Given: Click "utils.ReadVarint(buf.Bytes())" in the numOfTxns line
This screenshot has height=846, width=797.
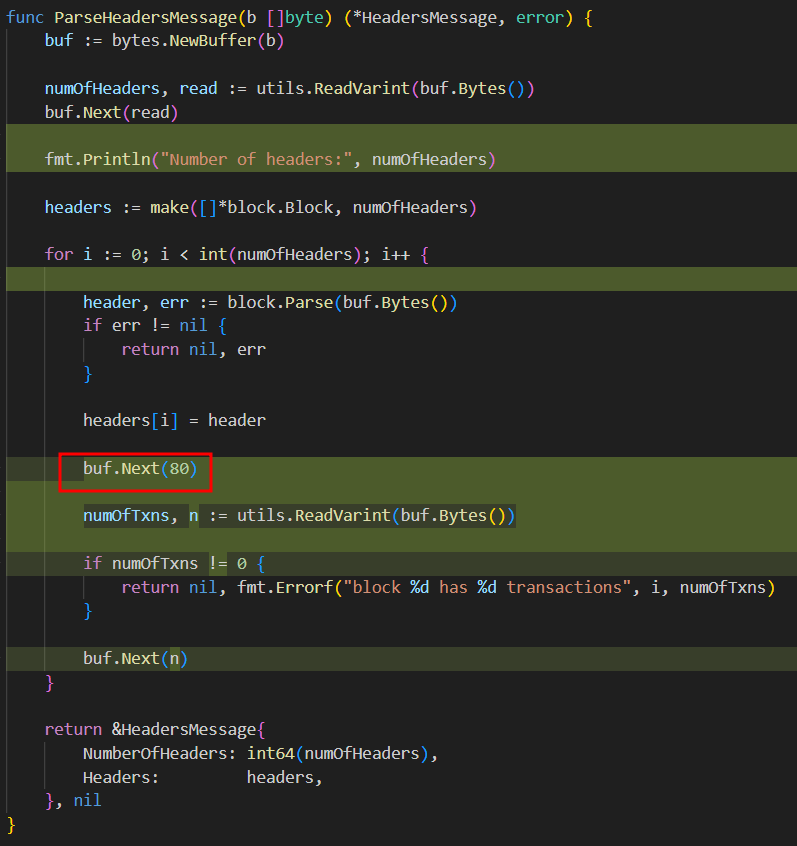Looking at the screenshot, I should (376, 516).
